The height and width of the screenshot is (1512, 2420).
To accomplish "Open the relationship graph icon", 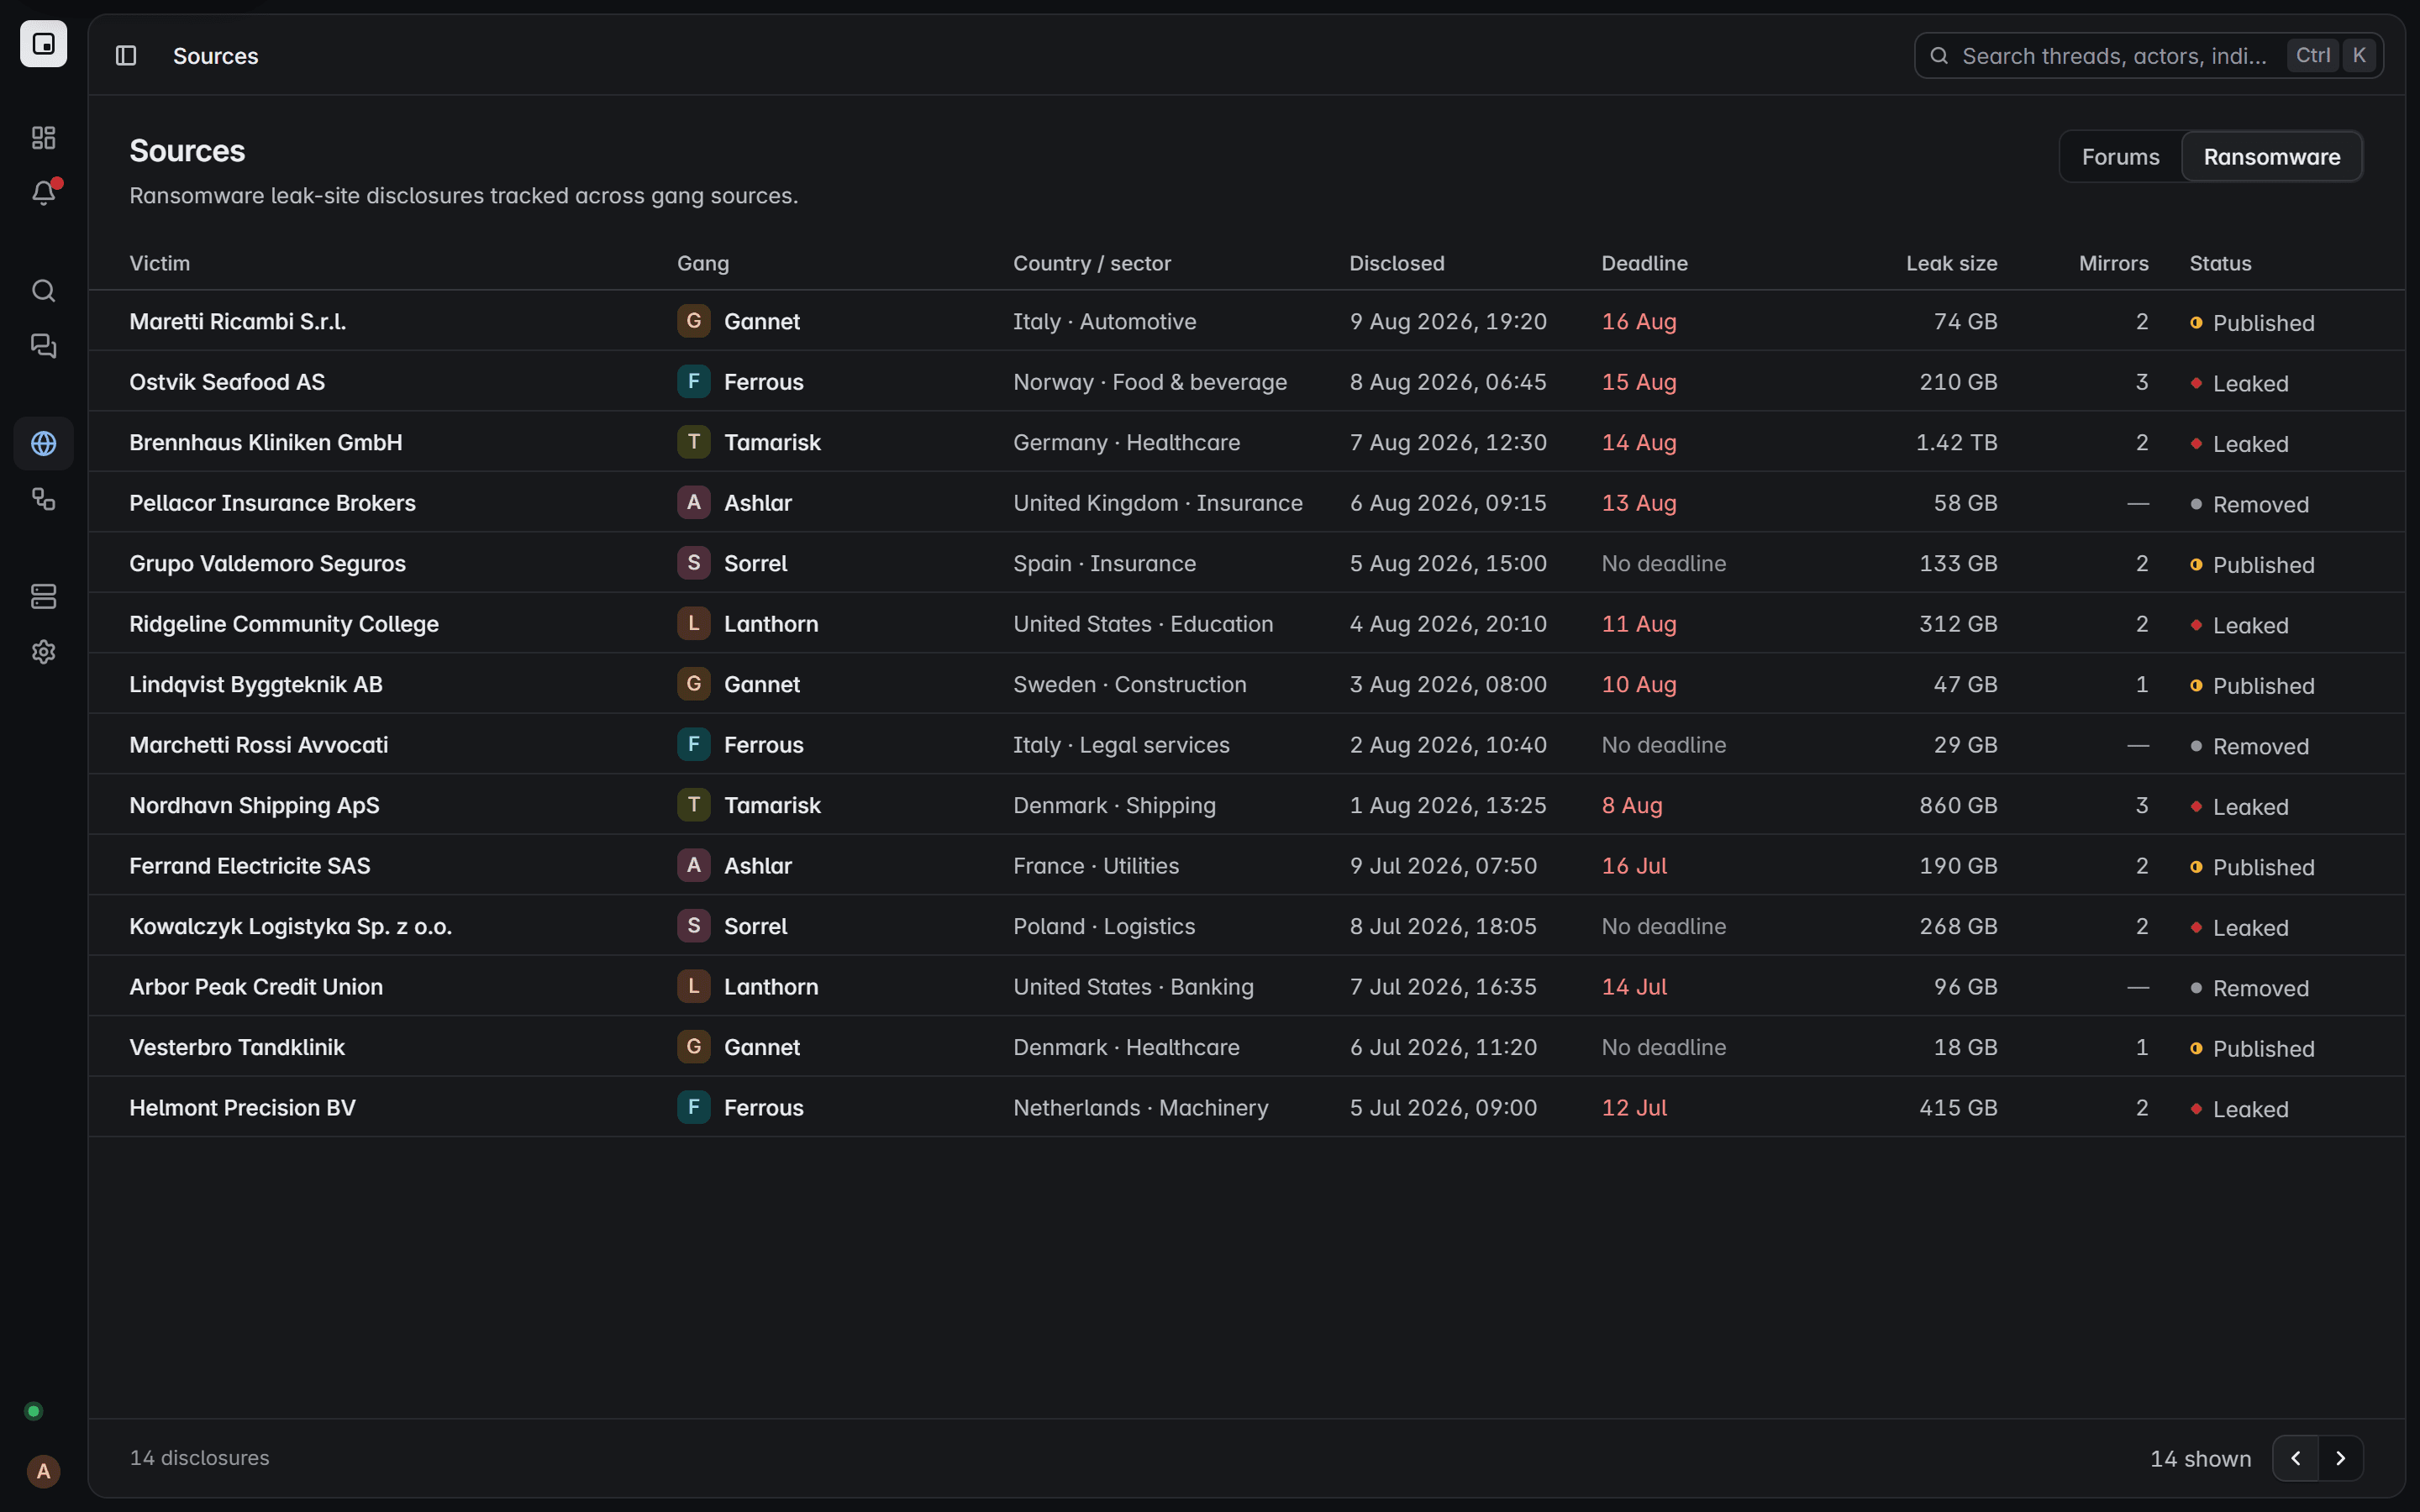I will point(43,499).
